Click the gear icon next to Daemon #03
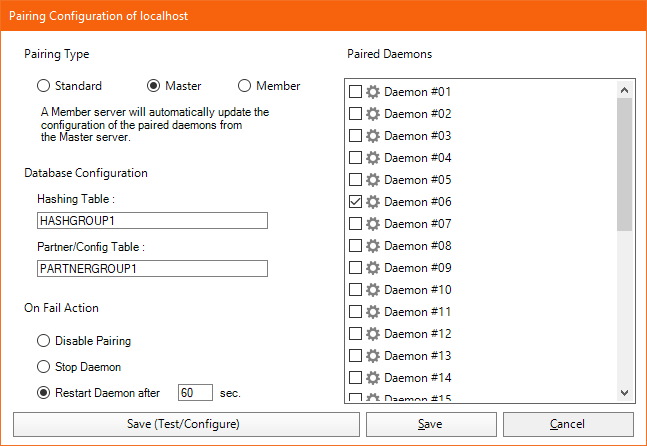The width and height of the screenshot is (647, 446). tap(373, 136)
